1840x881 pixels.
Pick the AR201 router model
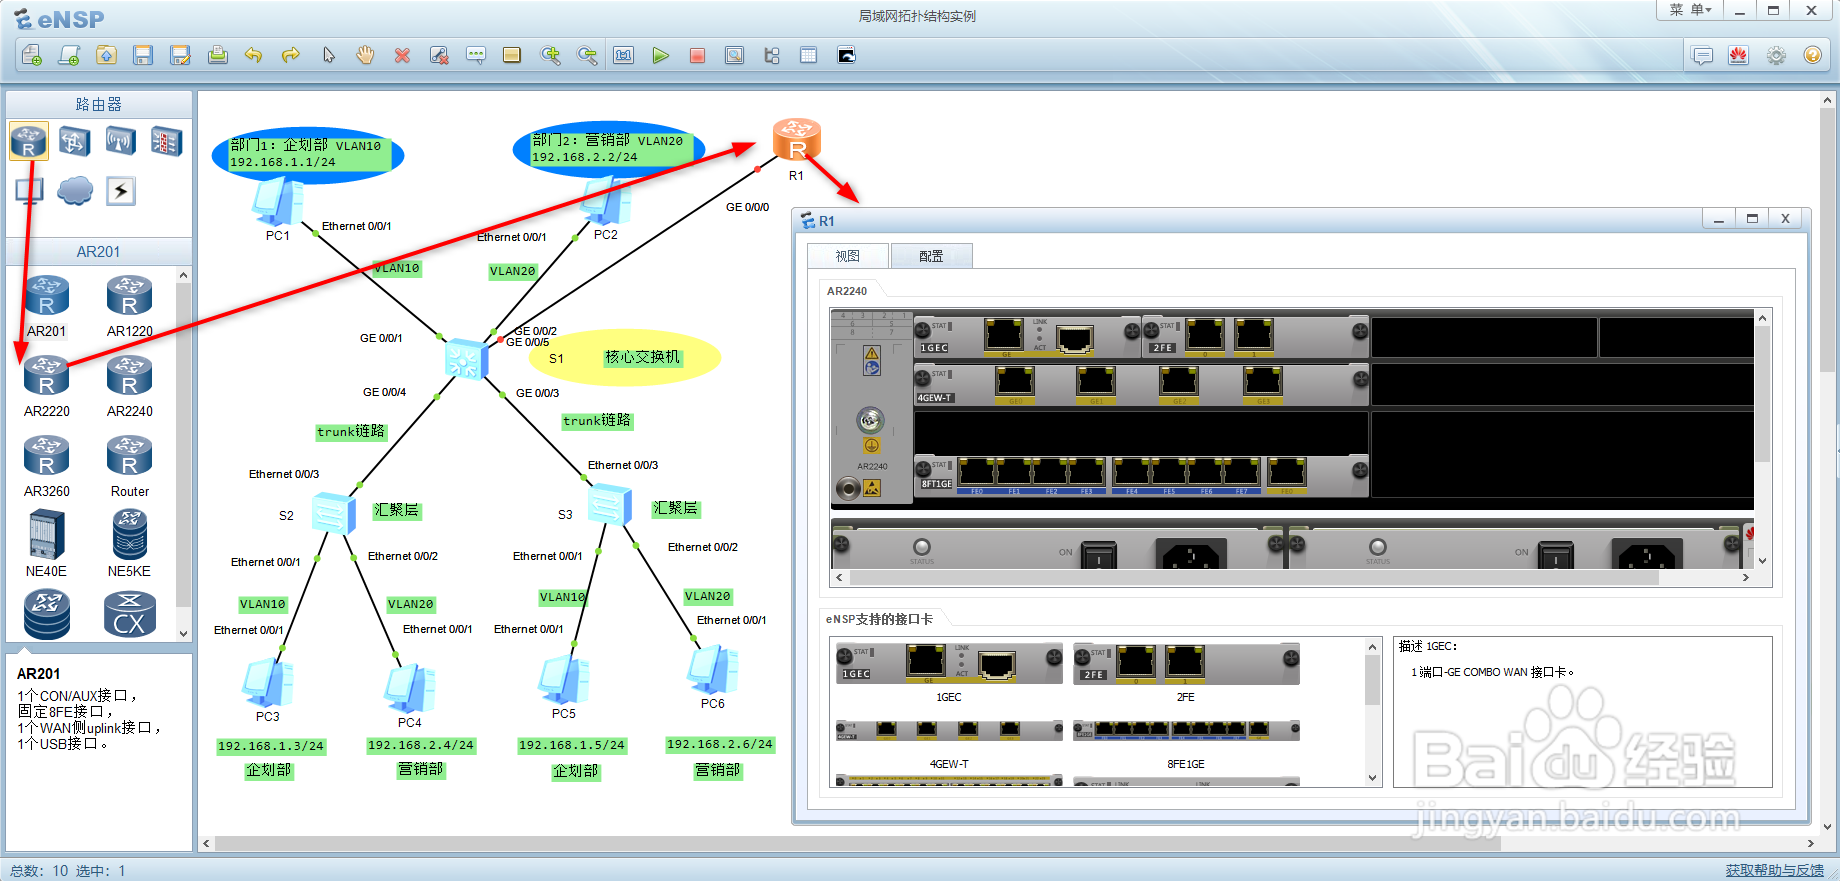point(47,307)
